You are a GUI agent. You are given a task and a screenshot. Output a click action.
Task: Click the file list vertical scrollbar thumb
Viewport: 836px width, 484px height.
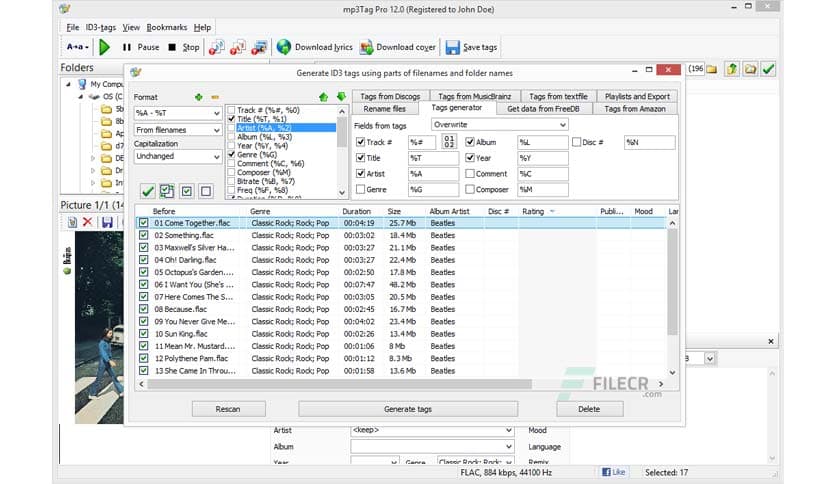point(672,281)
